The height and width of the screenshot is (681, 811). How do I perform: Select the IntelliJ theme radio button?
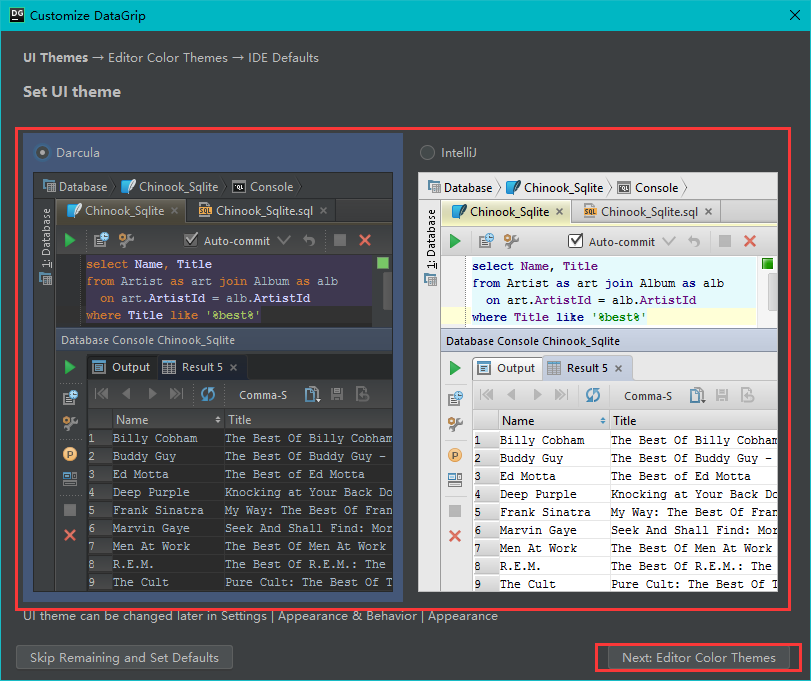(x=427, y=153)
